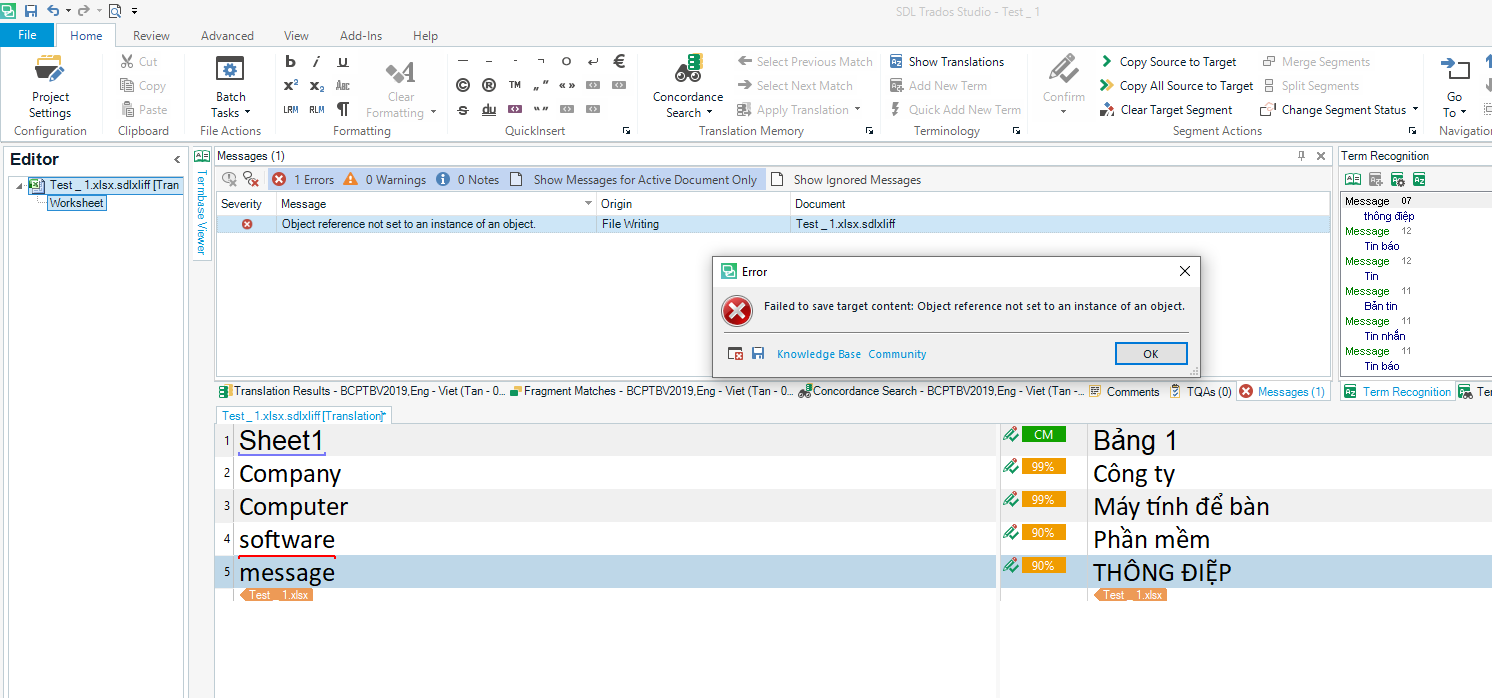Switch to the TQAs (0) panel tab
1492x698 pixels.
(x=1201, y=391)
